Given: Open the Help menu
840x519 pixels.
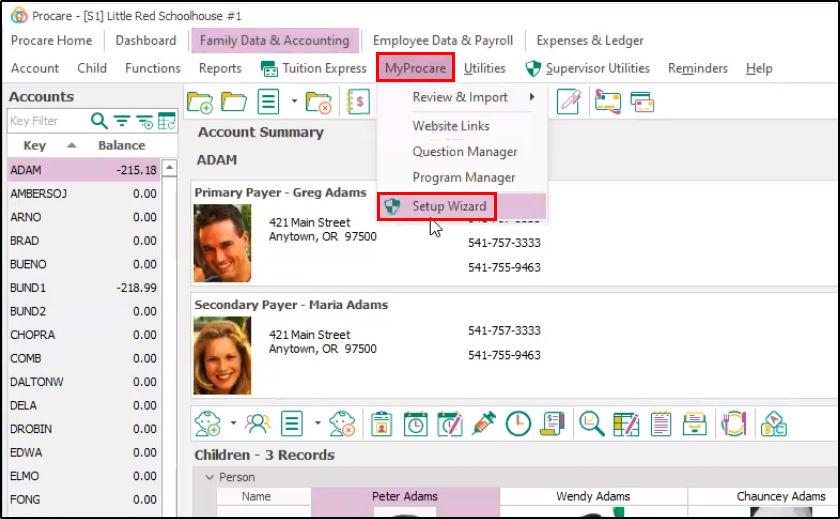Looking at the screenshot, I should click(x=759, y=69).
